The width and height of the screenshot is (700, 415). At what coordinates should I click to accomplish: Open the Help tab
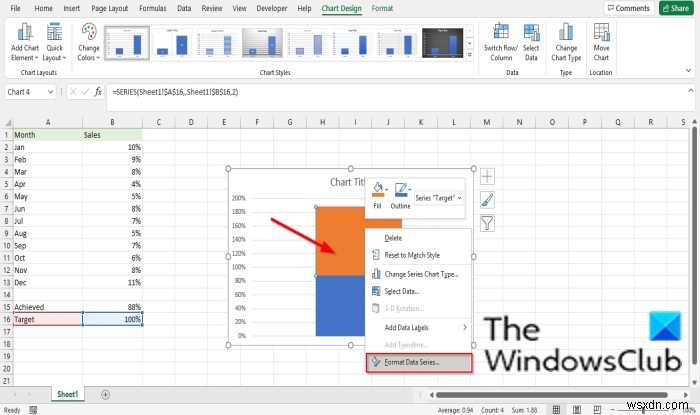click(304, 8)
